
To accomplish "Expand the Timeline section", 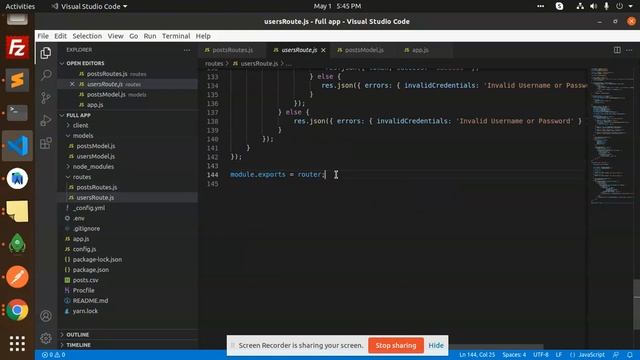I will tap(78, 345).
